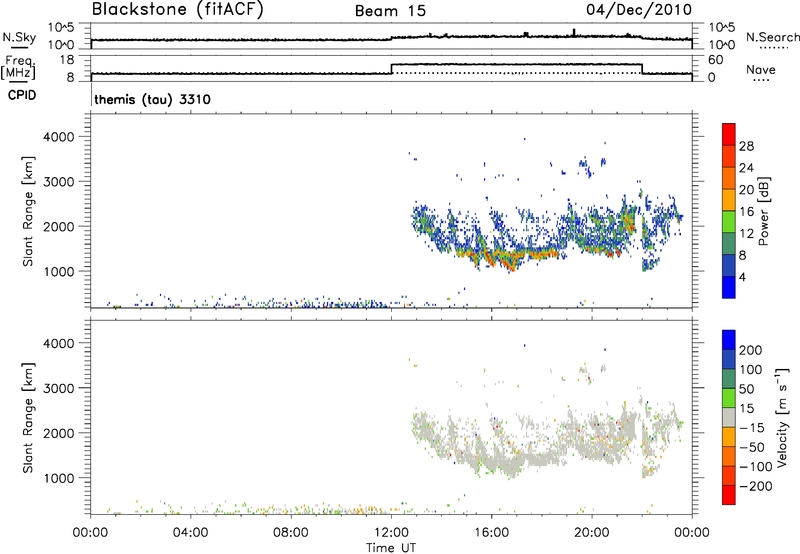Click the 'Blackstone (fitACF)' plot title

tap(178, 9)
